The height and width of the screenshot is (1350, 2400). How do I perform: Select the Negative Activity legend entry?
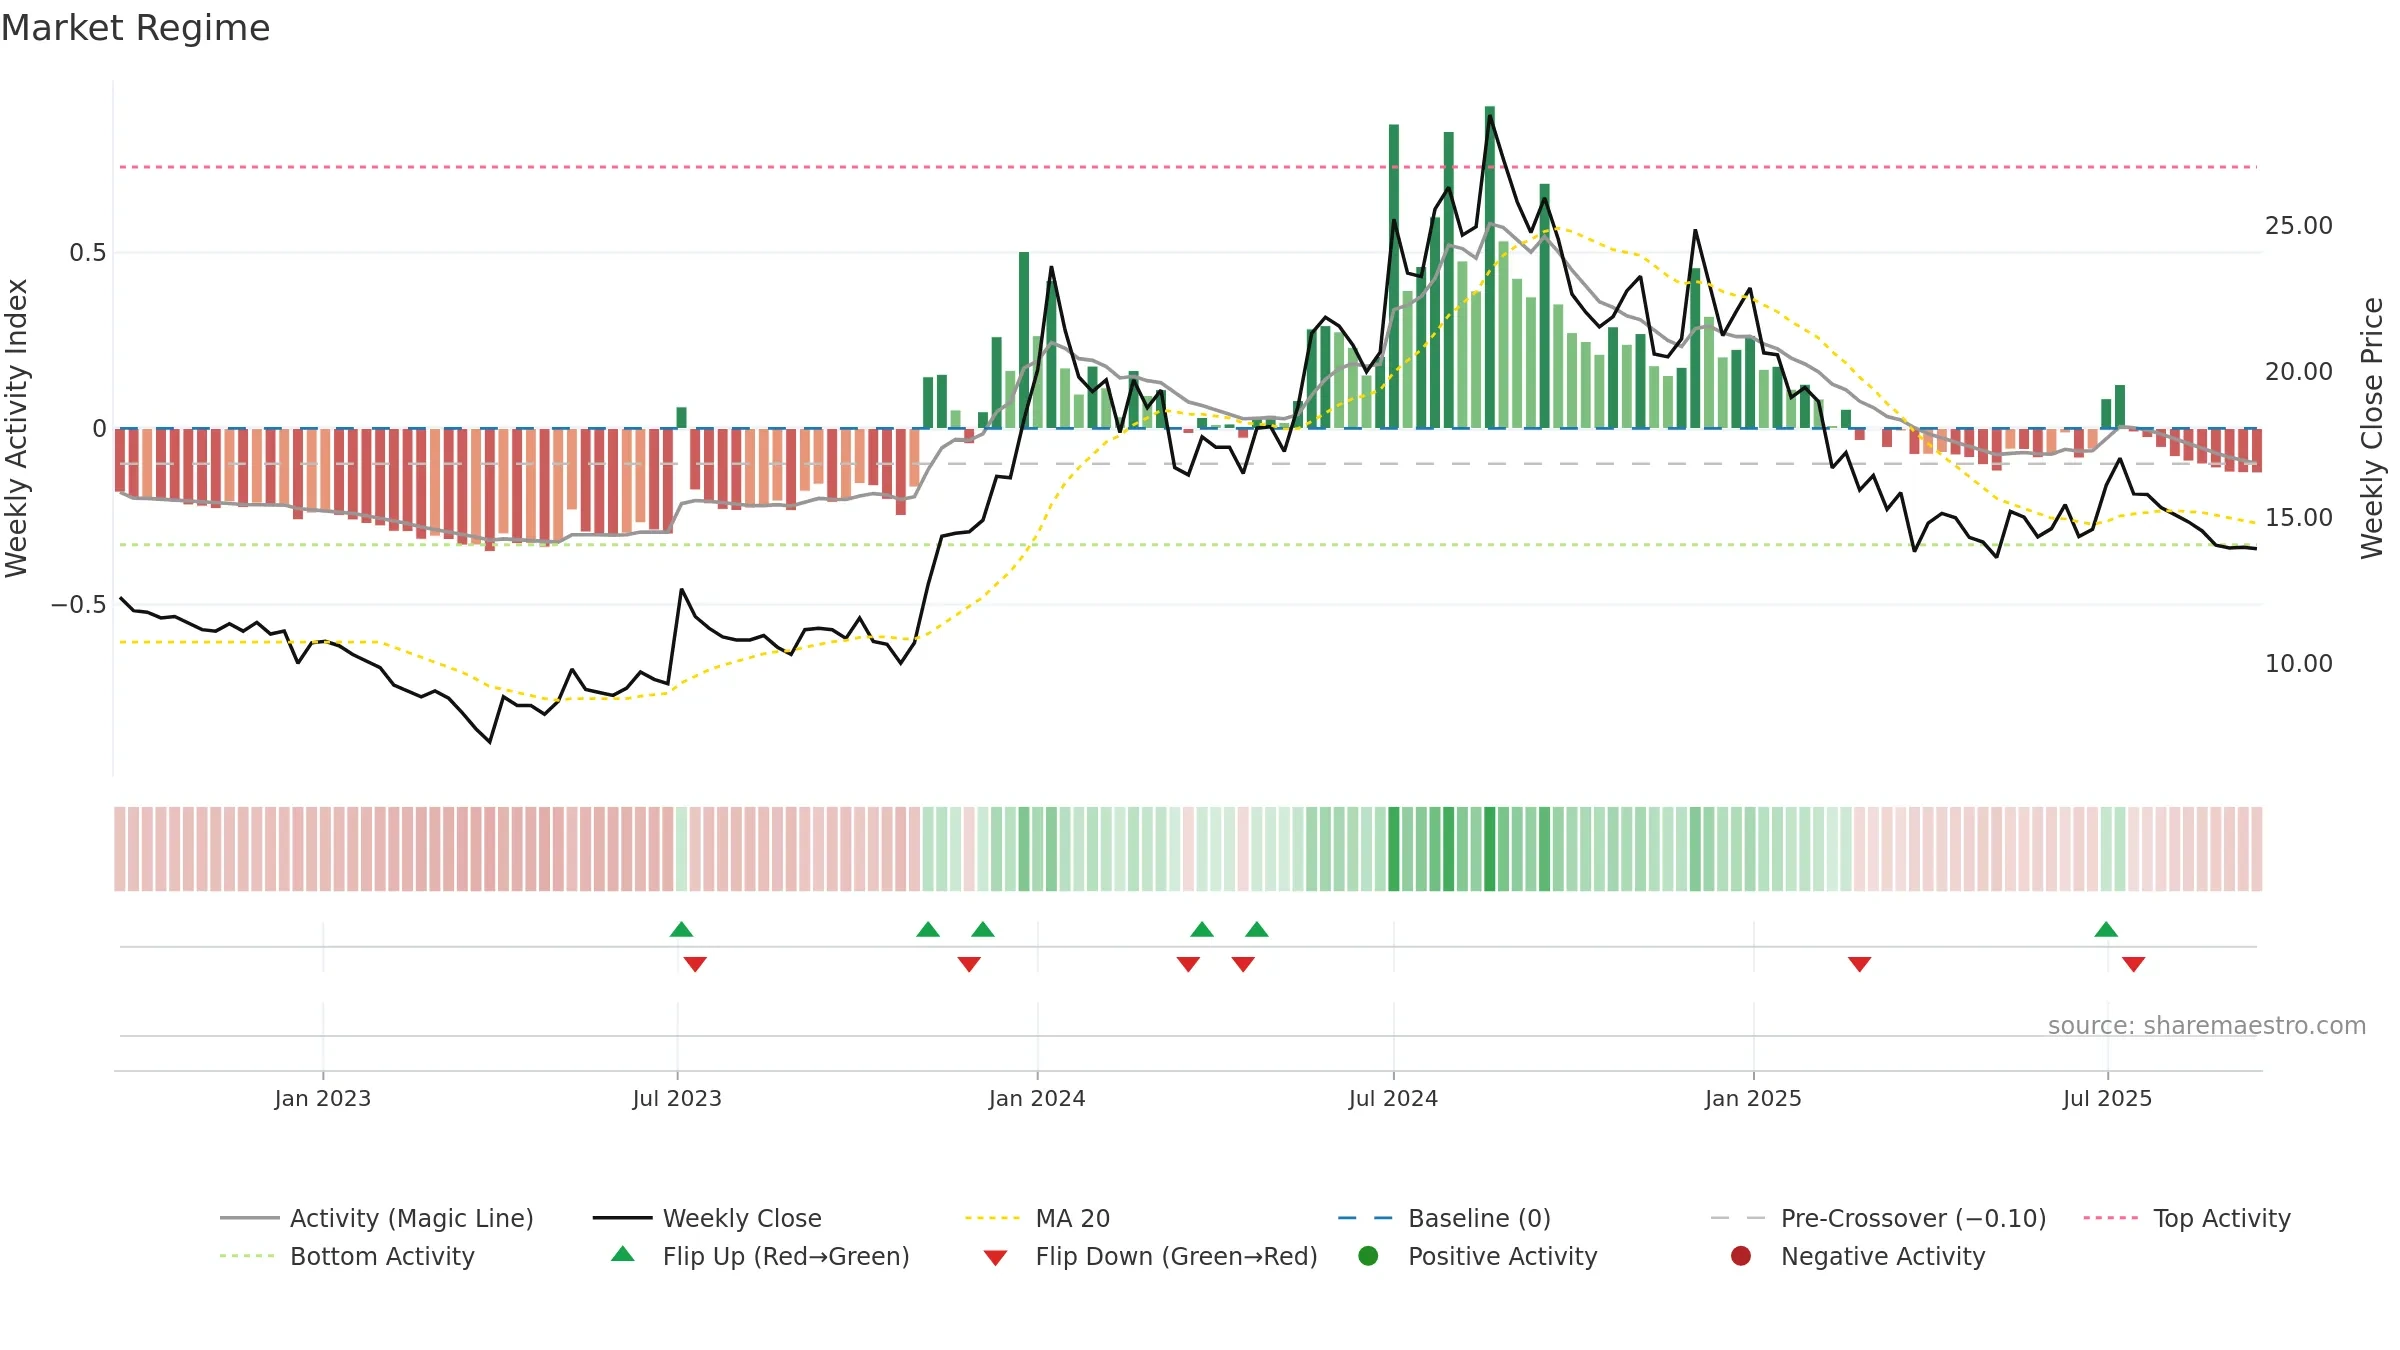tap(1857, 1256)
